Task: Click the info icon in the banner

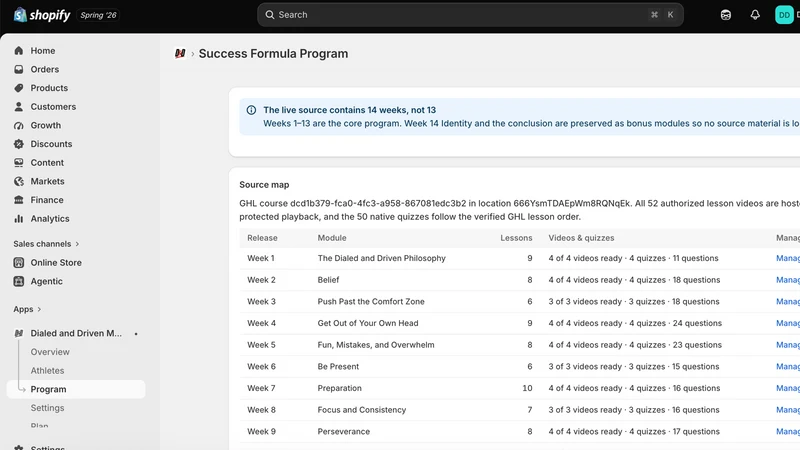Action: click(x=251, y=110)
